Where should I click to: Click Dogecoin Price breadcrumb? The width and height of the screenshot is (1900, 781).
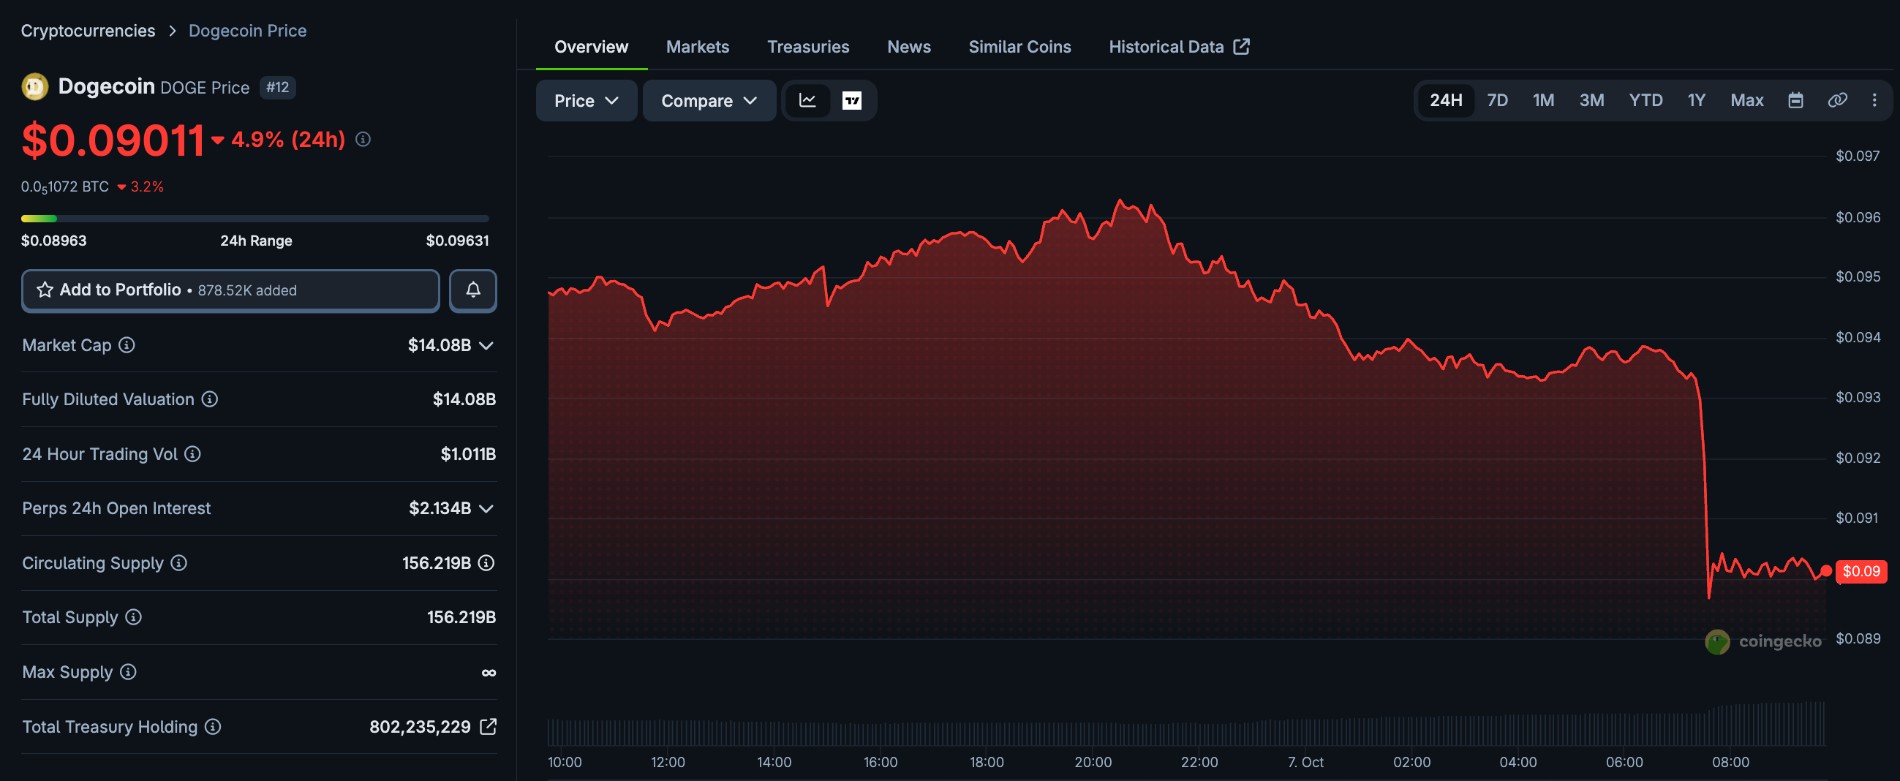248,31
